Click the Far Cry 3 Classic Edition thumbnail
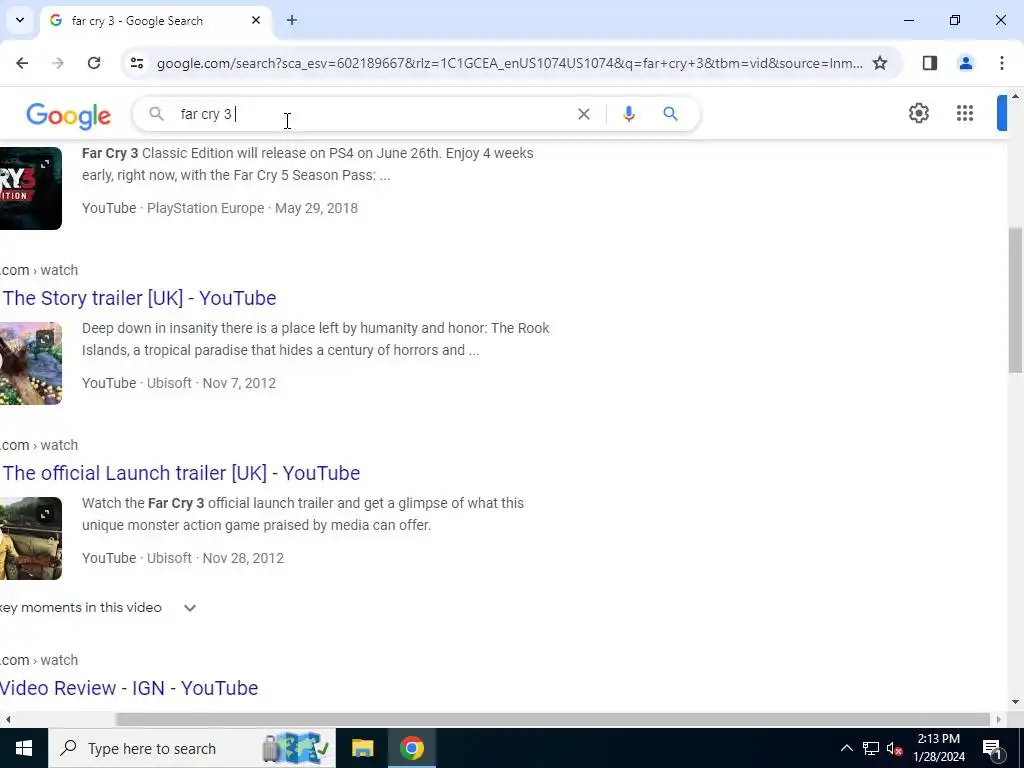This screenshot has height=768, width=1024. 31,188
